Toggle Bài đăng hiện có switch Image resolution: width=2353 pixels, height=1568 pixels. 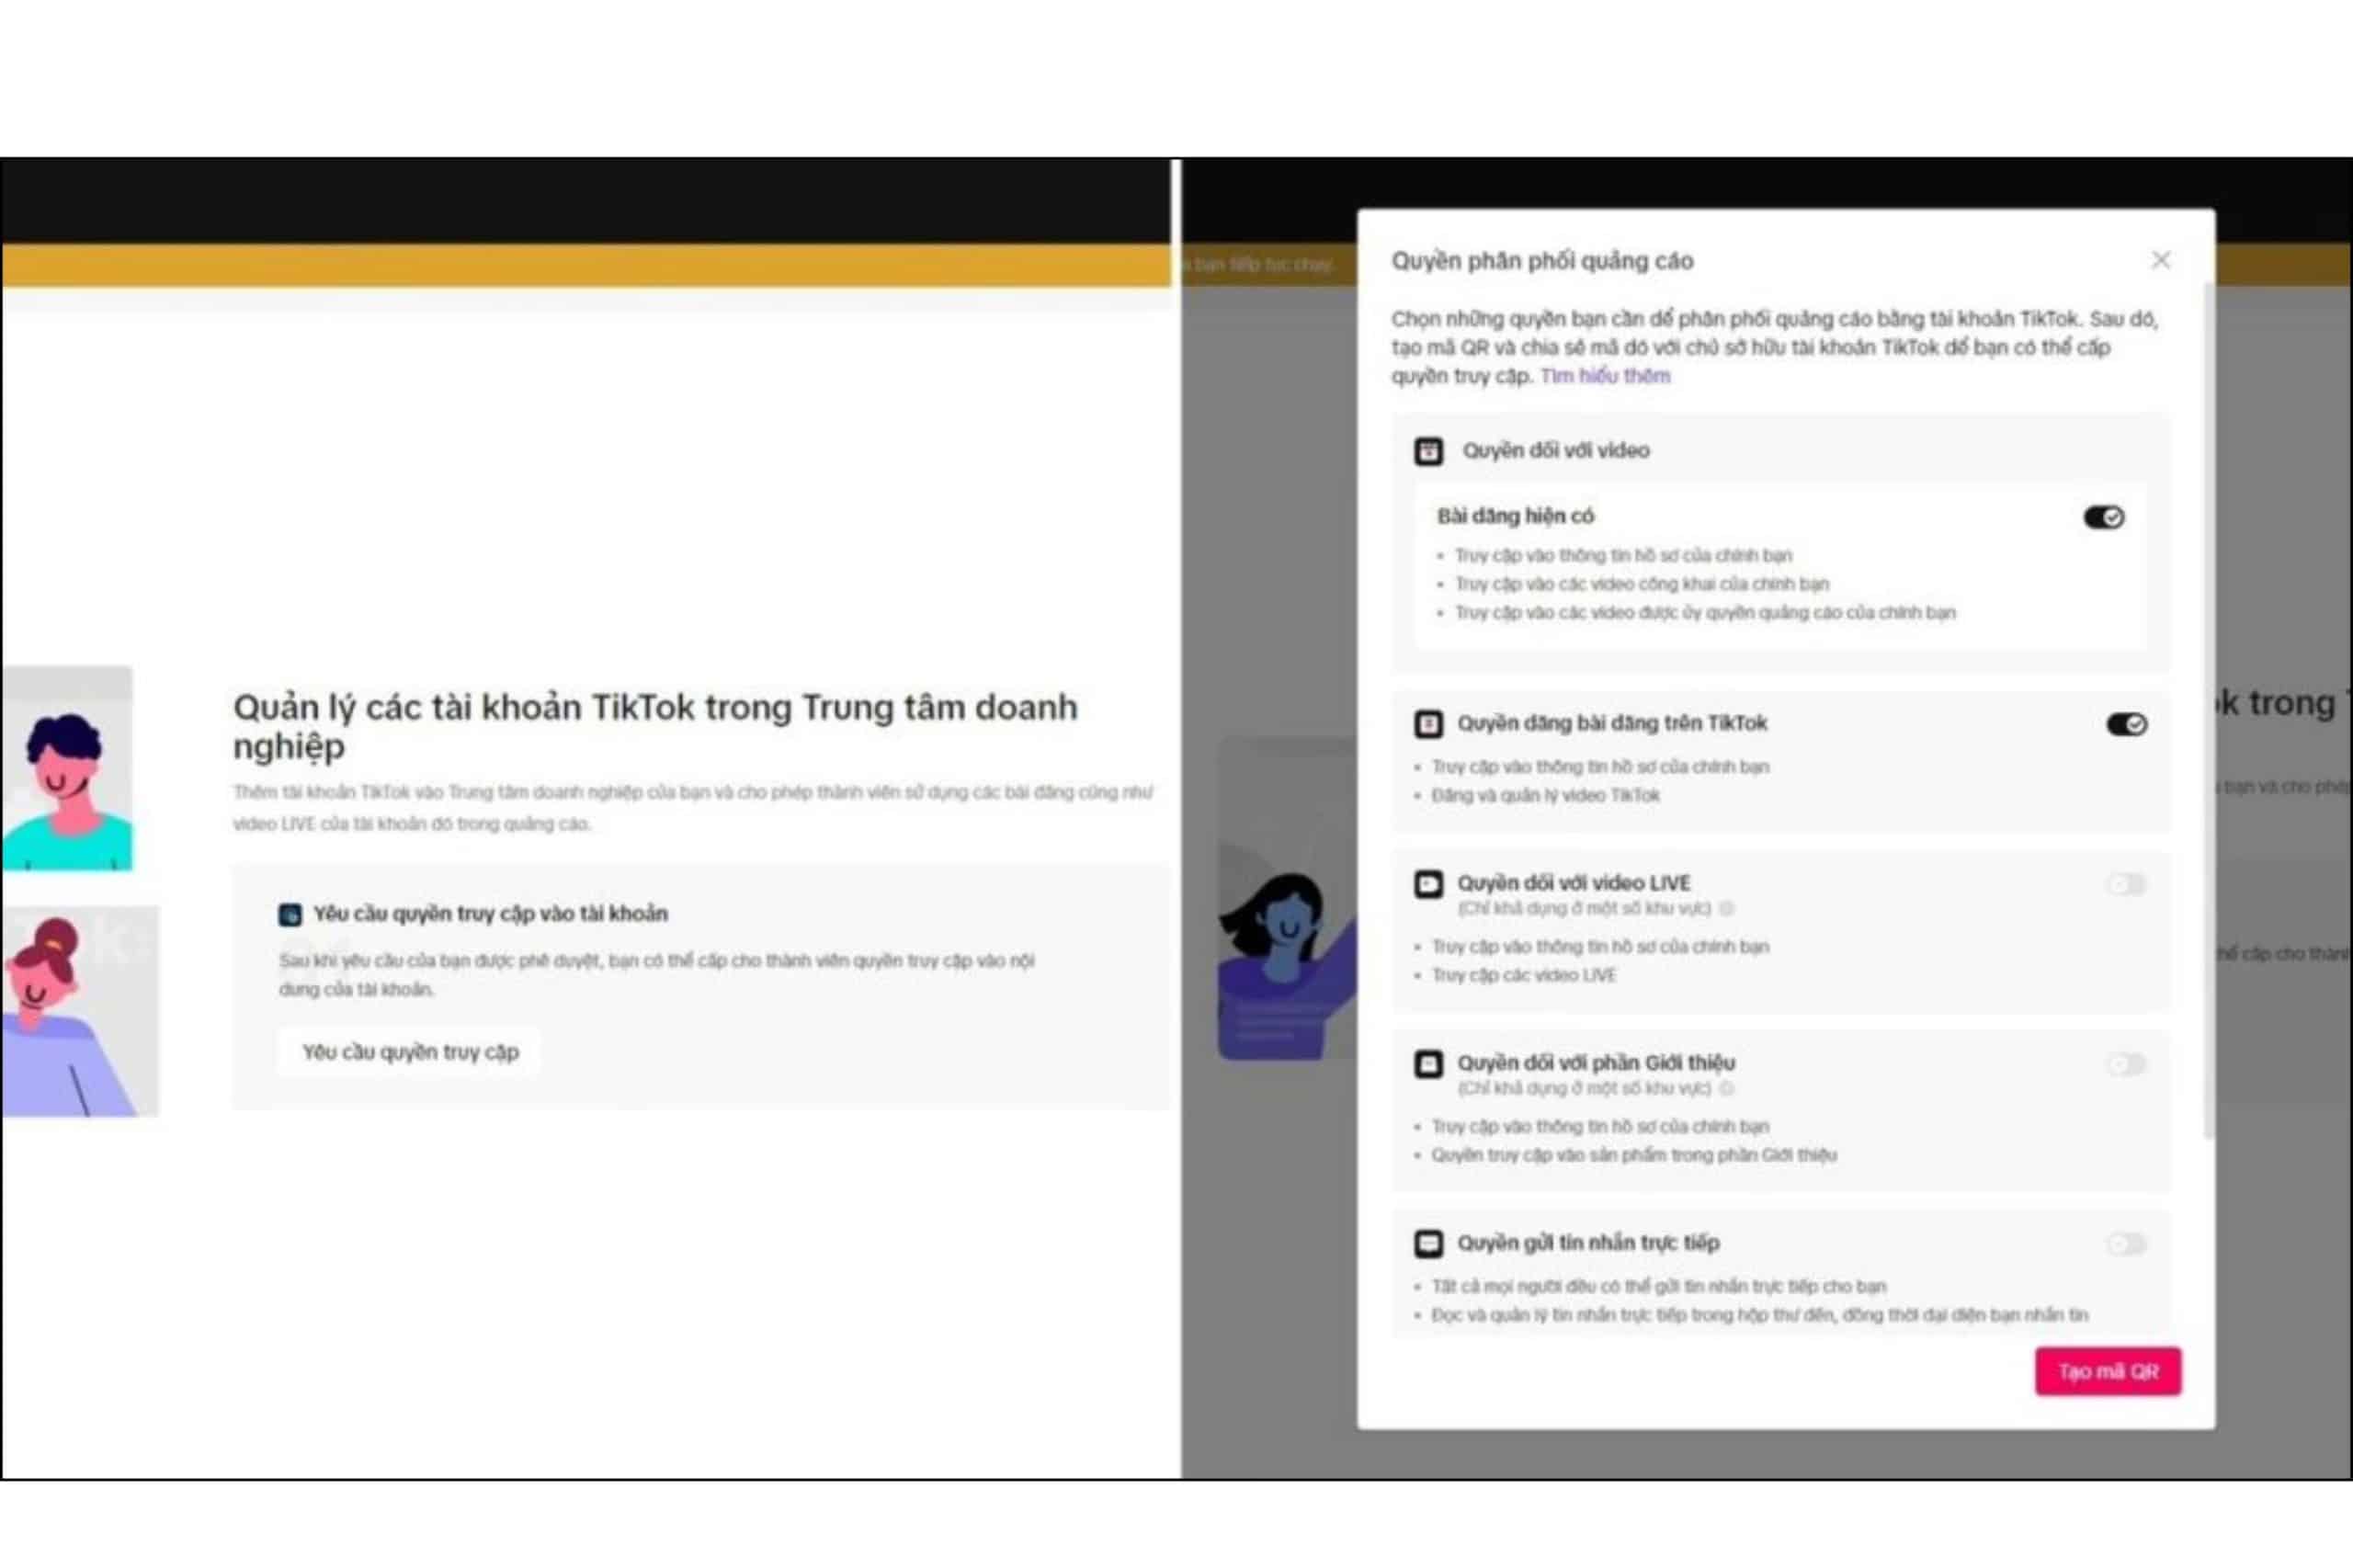click(x=2103, y=517)
